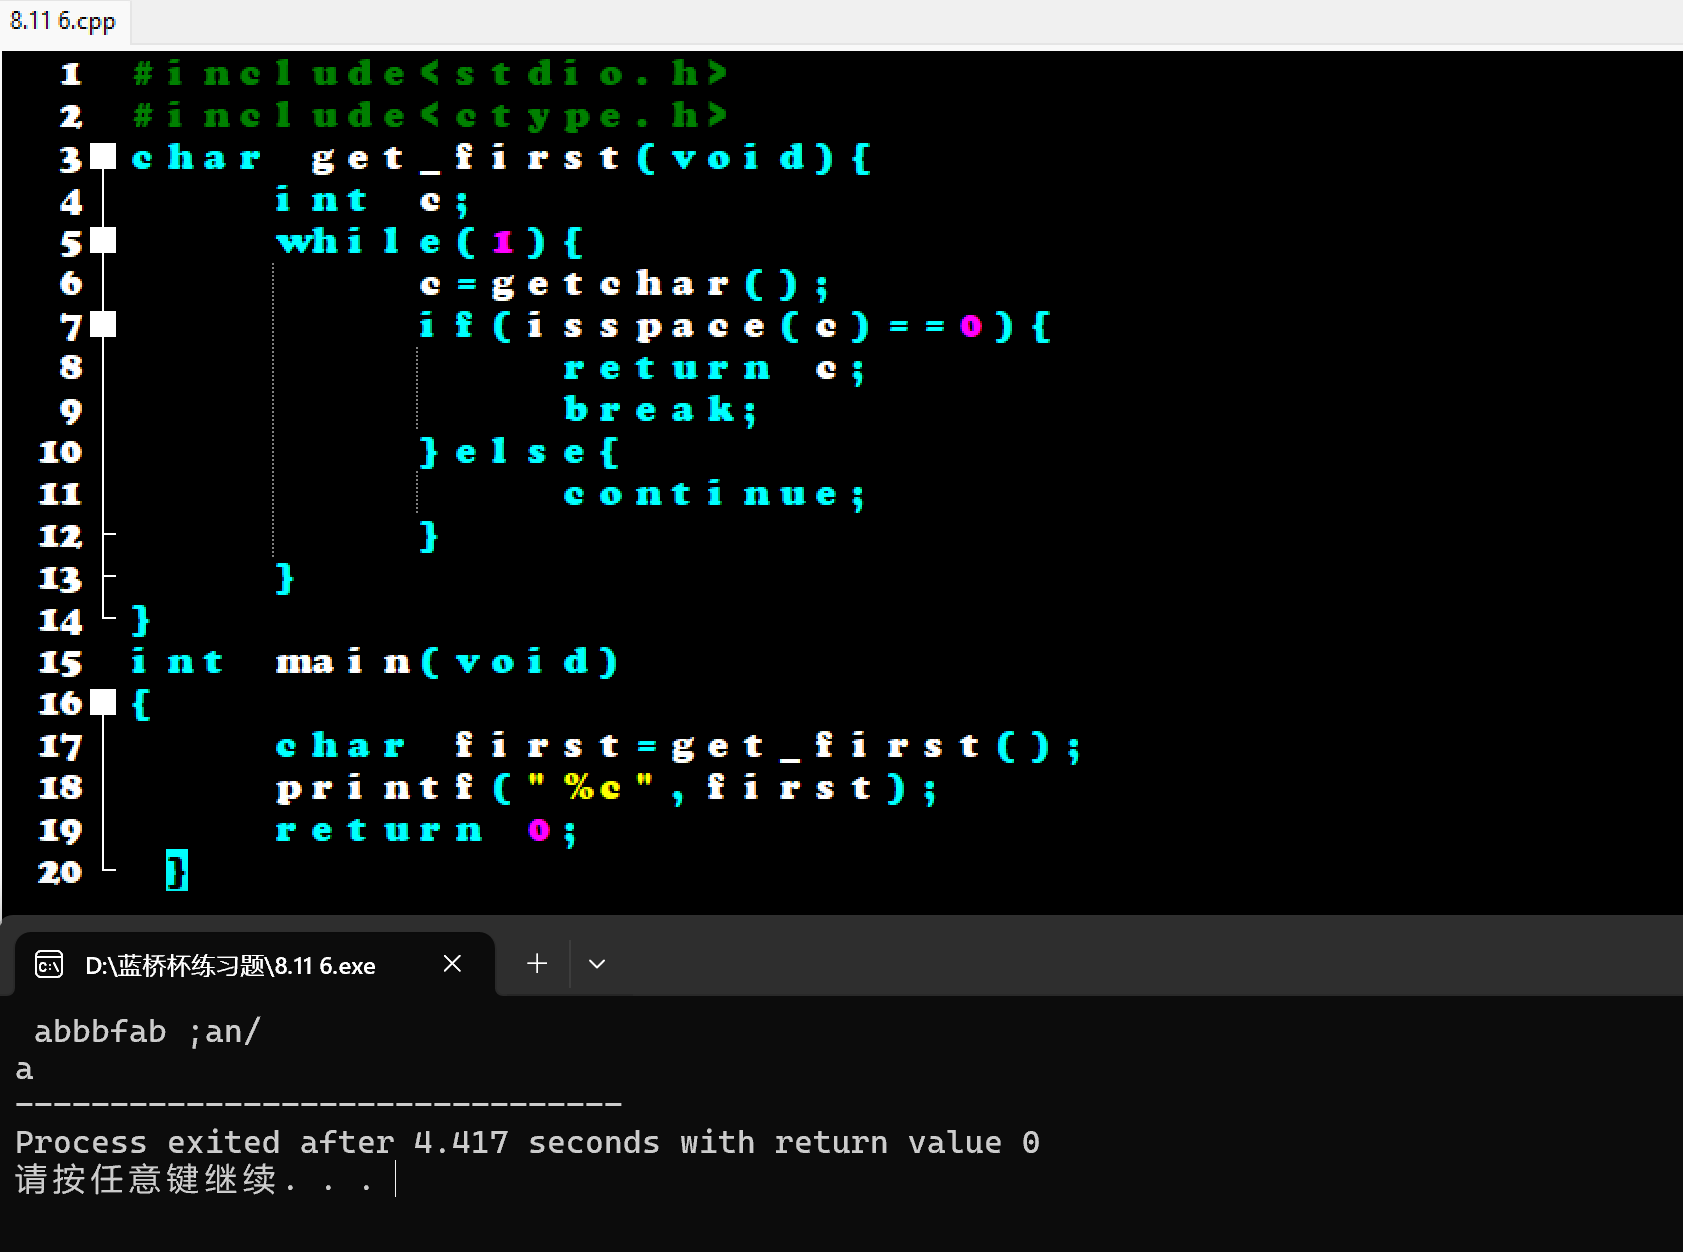The width and height of the screenshot is (1683, 1252).
Task: Click the 'continue;' statement
Action: click(714, 494)
